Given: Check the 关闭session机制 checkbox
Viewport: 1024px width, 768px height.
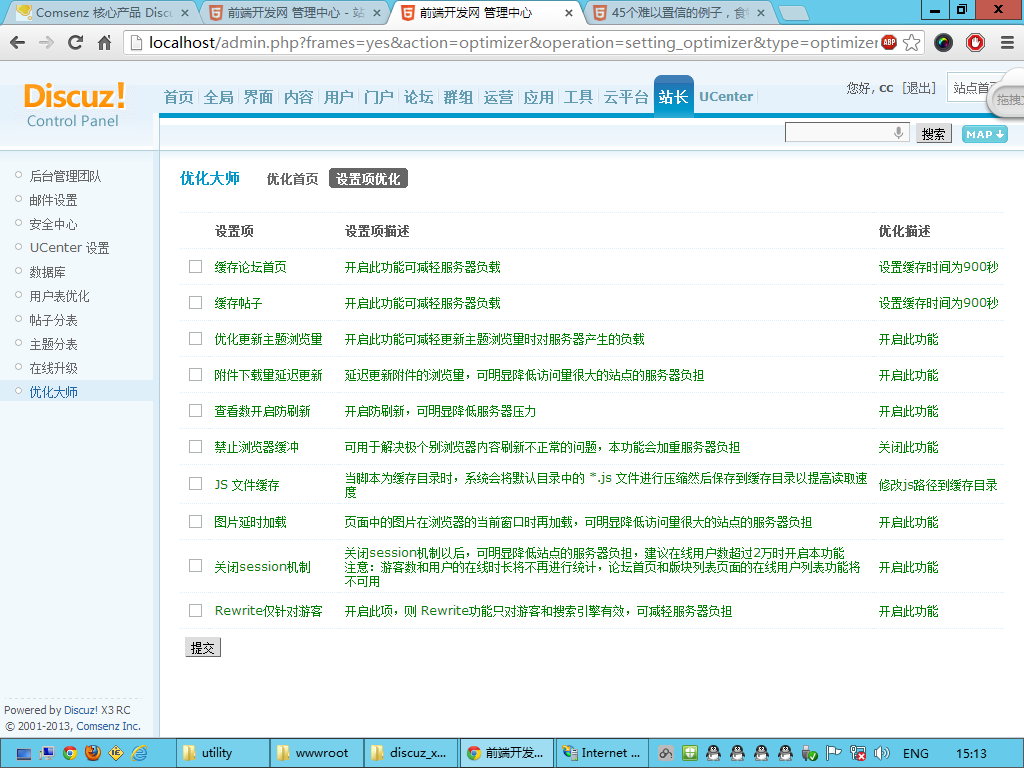Looking at the screenshot, I should pos(195,566).
